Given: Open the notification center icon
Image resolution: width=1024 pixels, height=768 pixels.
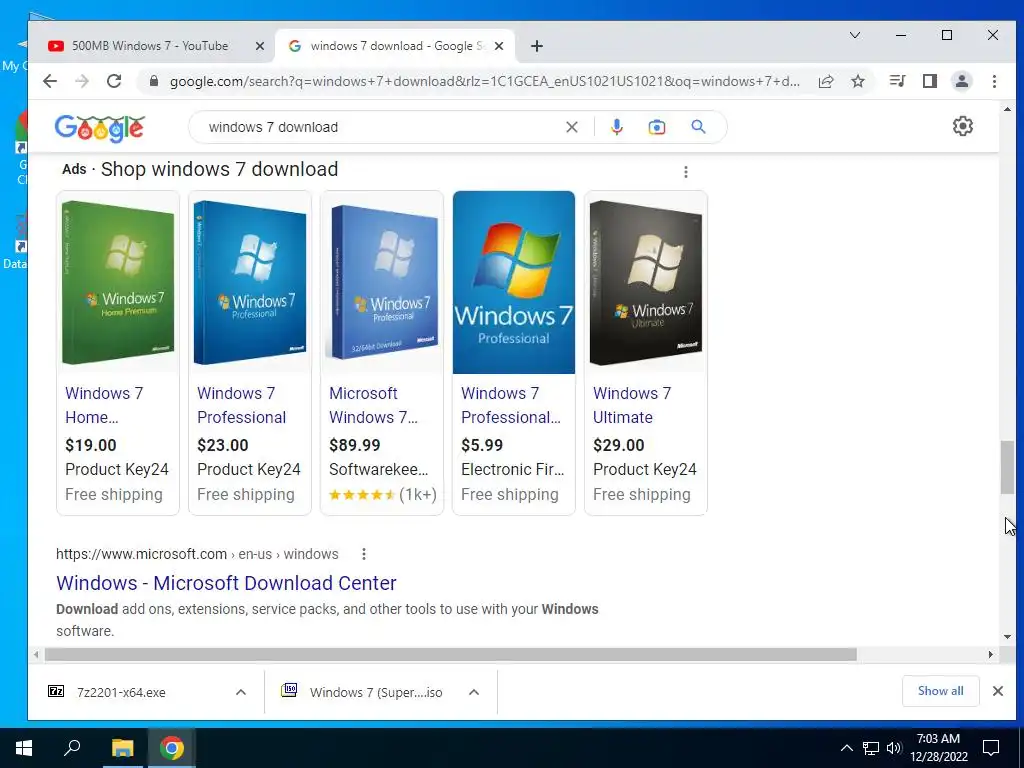Looking at the screenshot, I should [x=991, y=748].
